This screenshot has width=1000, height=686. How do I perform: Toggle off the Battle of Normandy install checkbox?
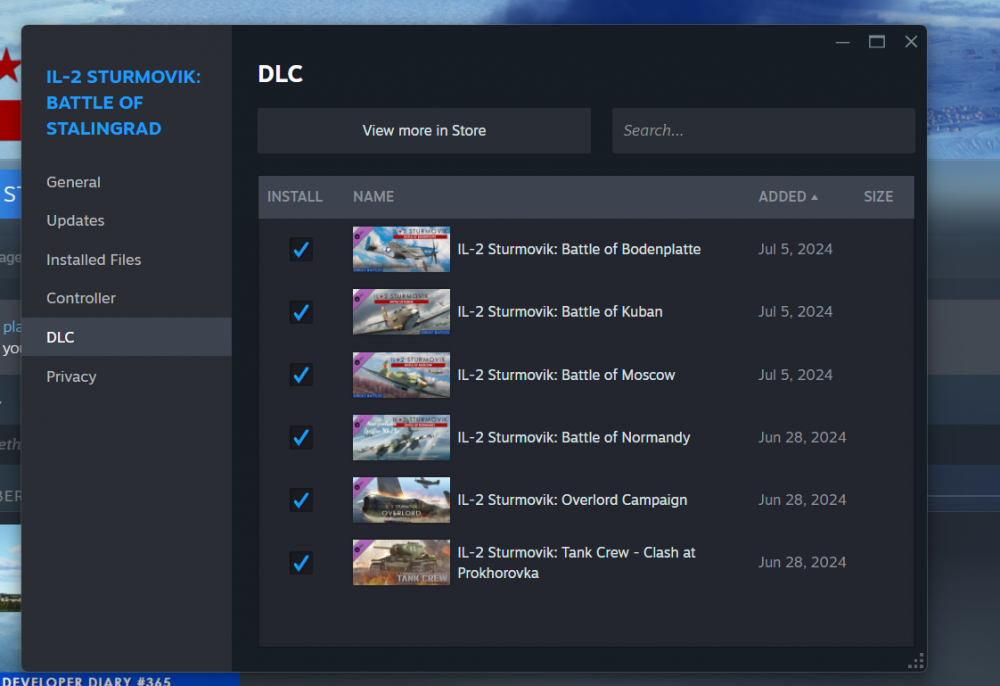[x=301, y=437]
